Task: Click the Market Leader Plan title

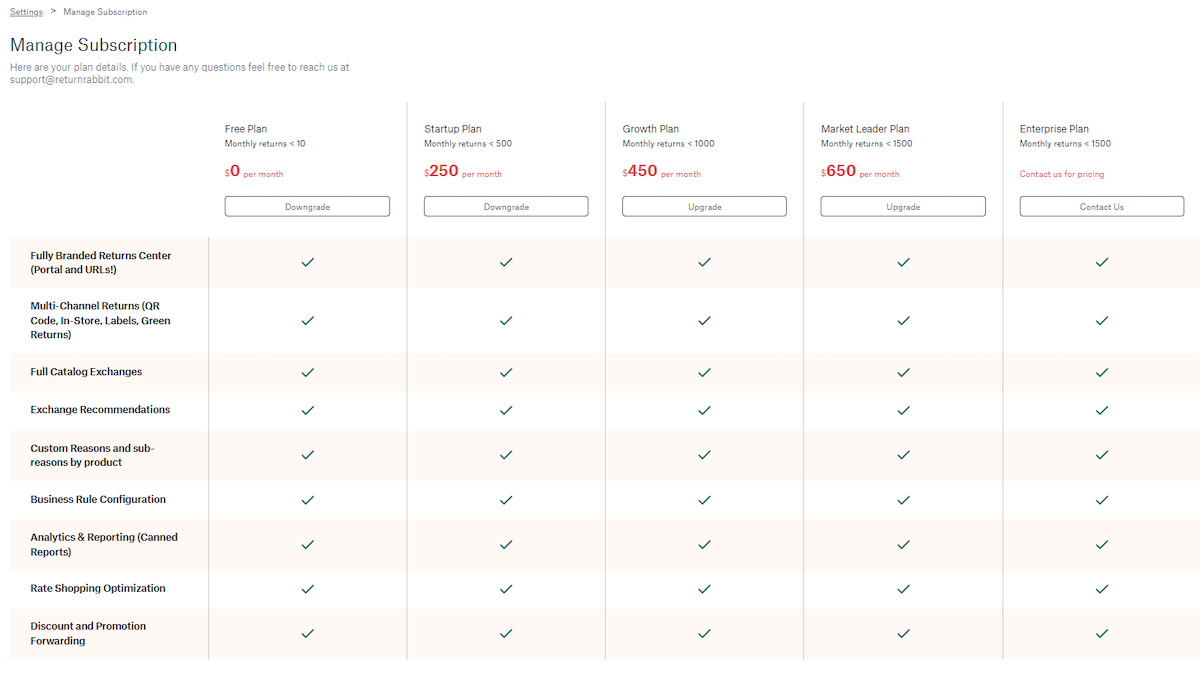Action: 865,129
